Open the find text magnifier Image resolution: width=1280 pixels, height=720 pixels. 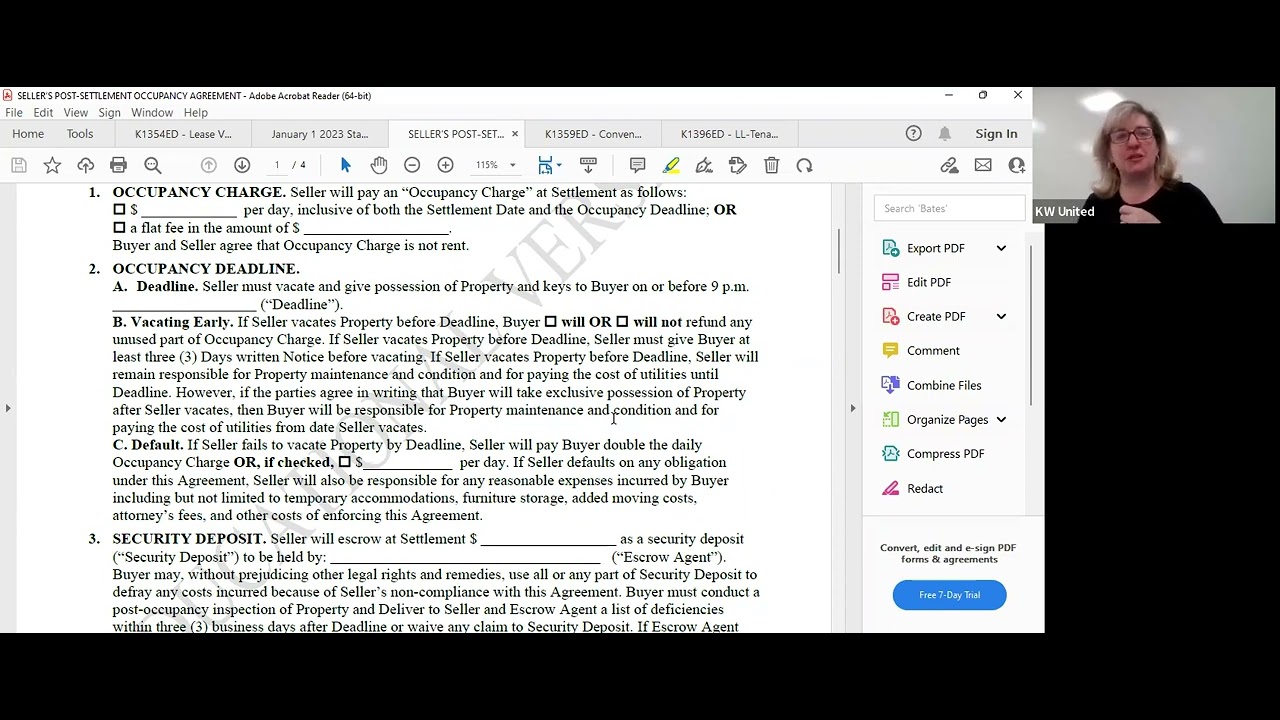coord(152,165)
